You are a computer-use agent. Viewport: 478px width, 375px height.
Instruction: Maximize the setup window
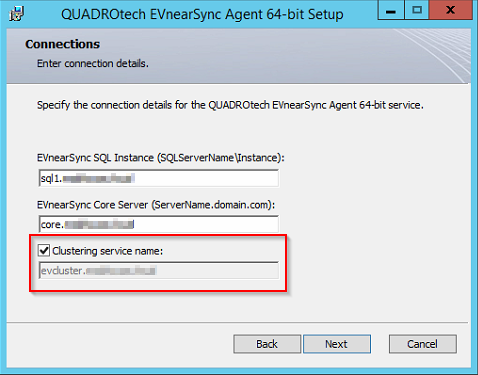pyautogui.click(x=417, y=10)
